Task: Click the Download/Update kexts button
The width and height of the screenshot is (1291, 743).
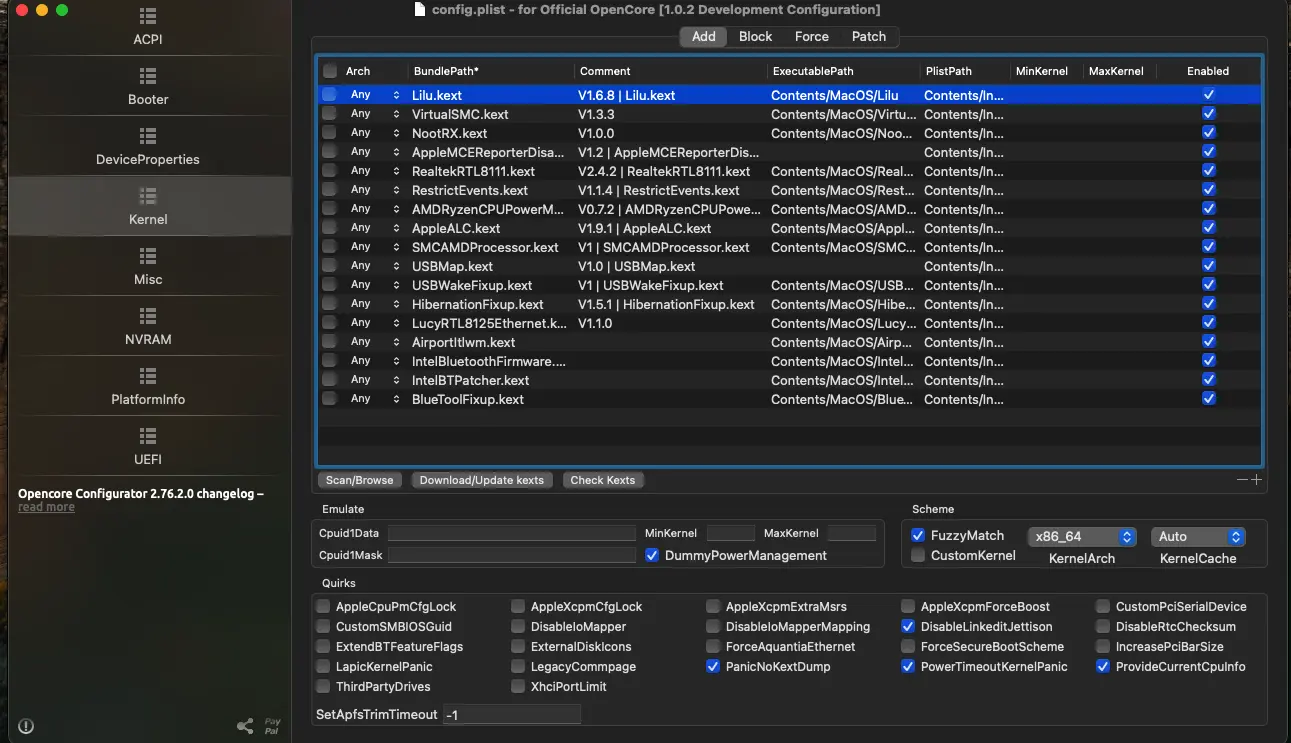Action: [482, 480]
